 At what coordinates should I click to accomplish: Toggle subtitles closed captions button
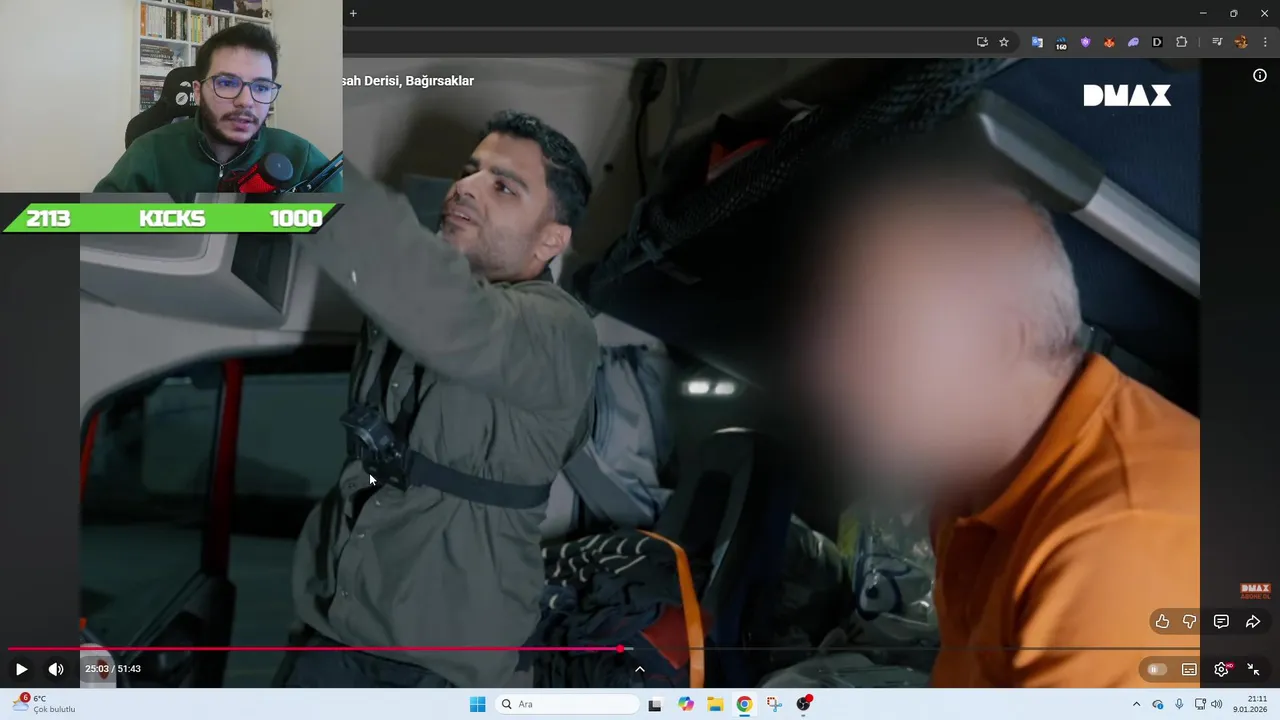[1189, 669]
